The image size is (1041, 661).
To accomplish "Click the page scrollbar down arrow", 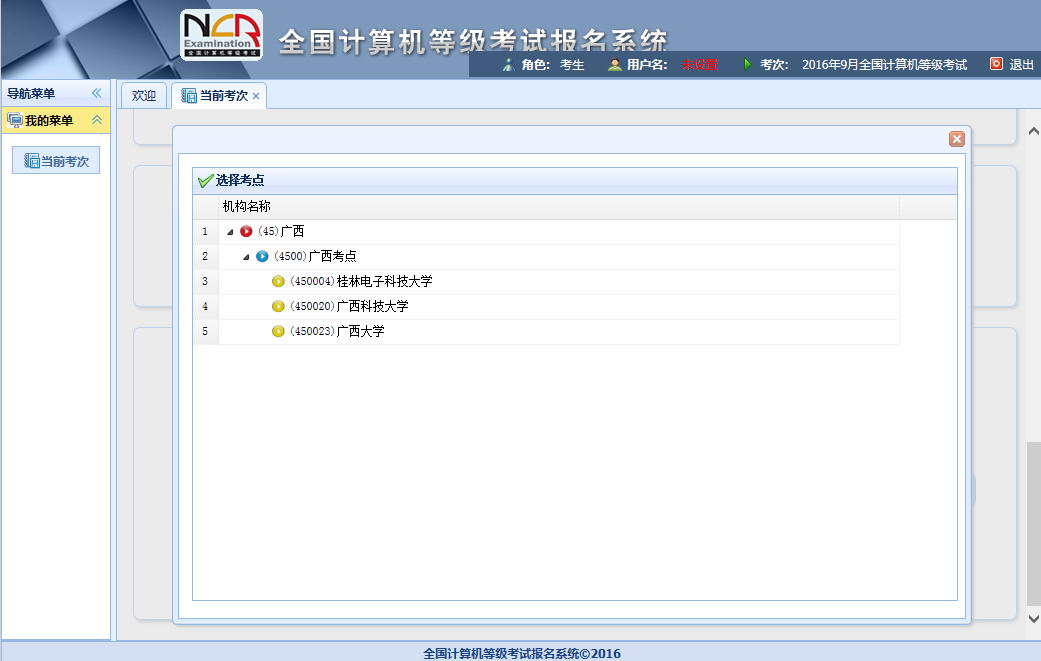I will [1033, 620].
